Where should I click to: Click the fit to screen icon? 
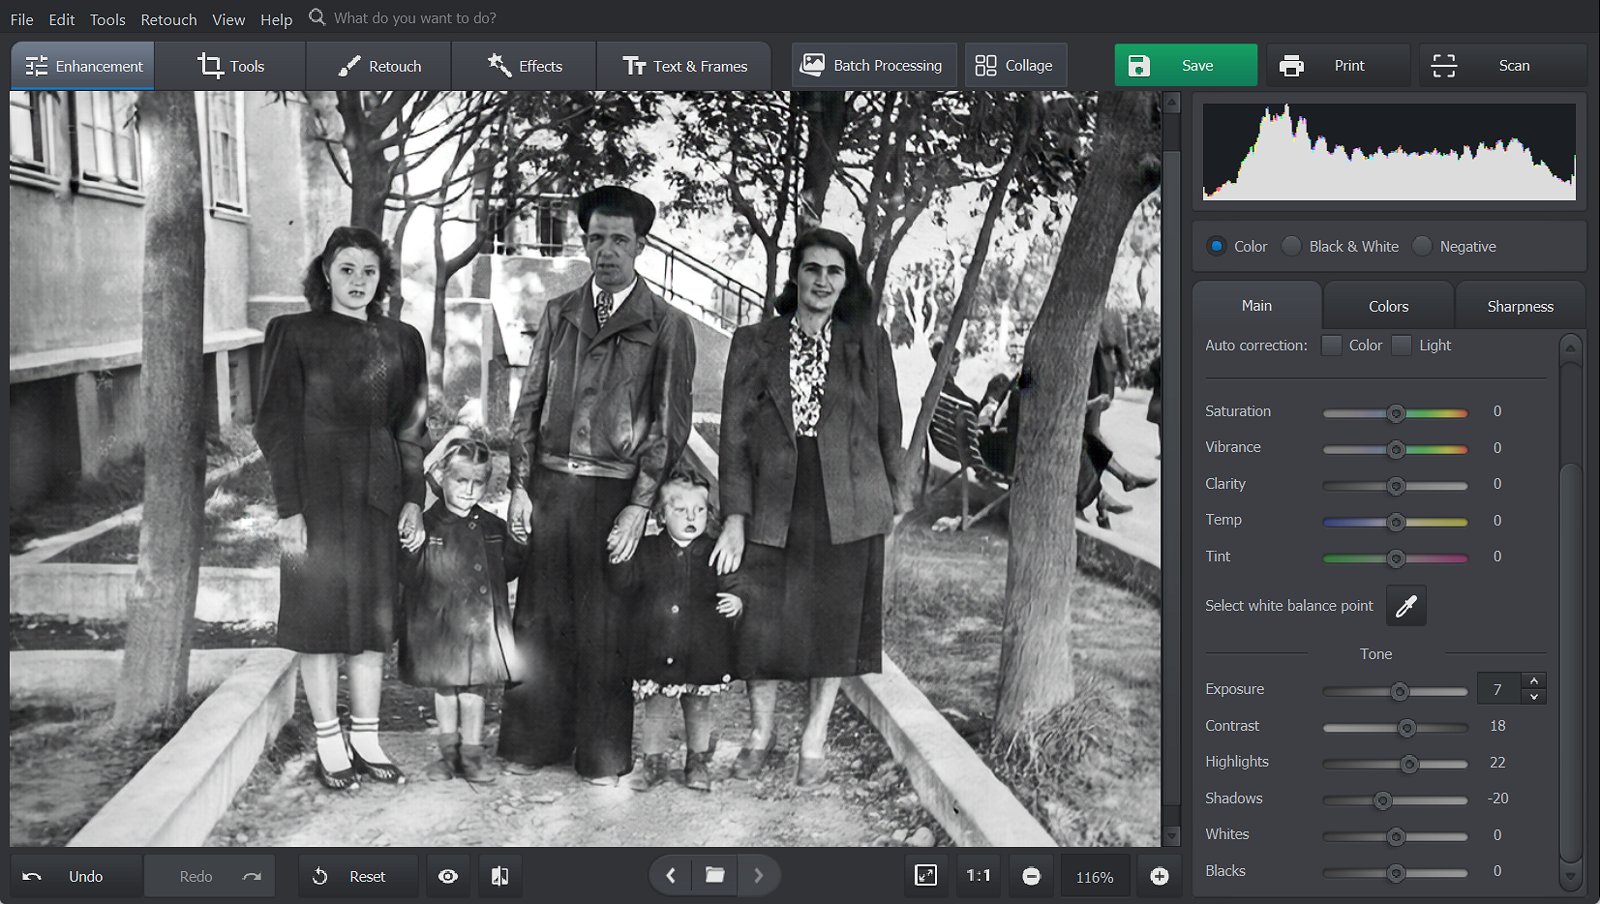926,876
